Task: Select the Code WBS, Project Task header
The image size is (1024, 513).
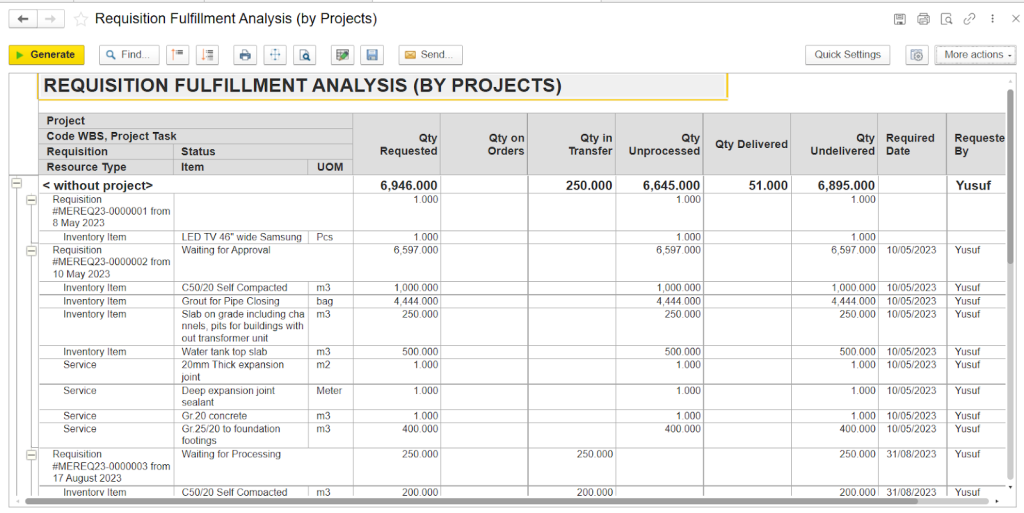Action: click(x=195, y=136)
